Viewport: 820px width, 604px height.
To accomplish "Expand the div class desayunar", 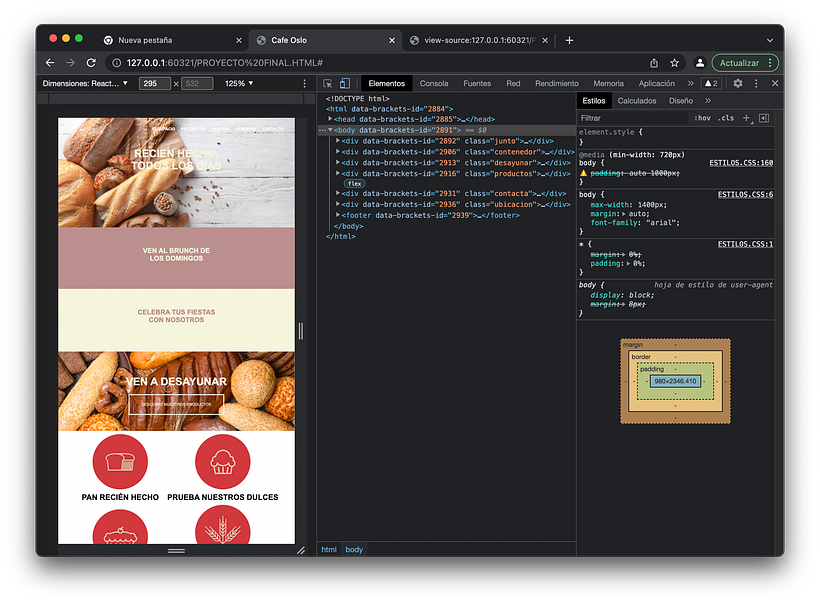I will pos(338,163).
